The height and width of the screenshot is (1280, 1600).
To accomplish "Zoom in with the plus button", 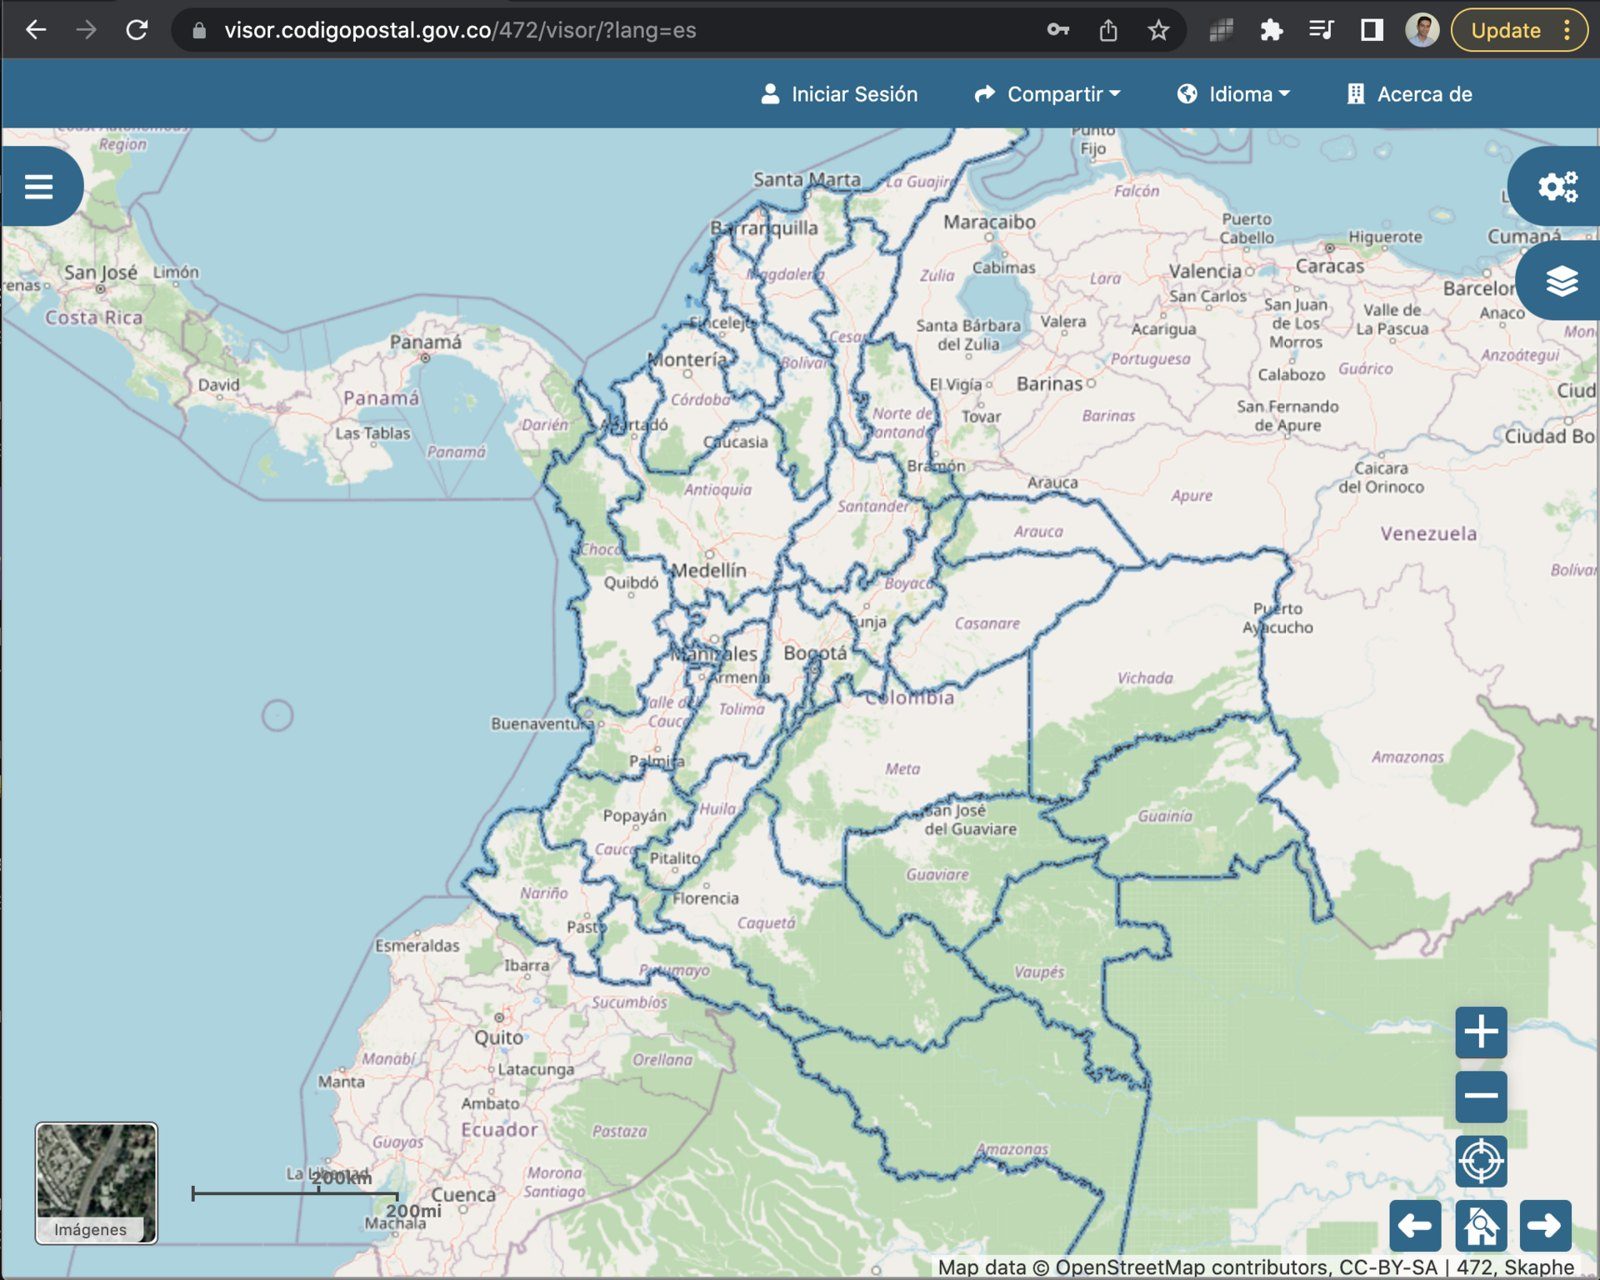I will [x=1481, y=1032].
